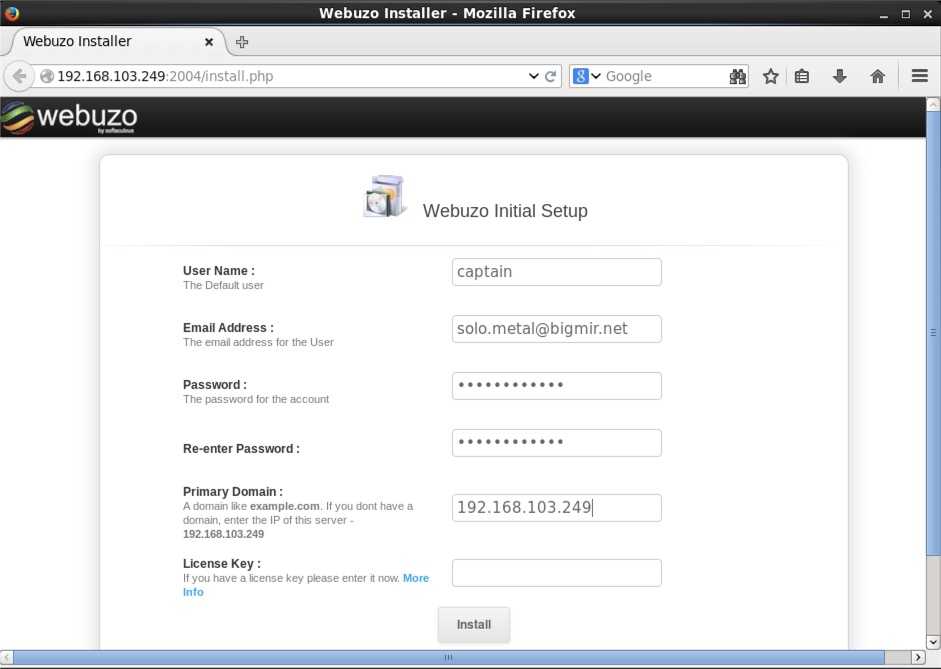
Task: Click the binoculars search icon
Action: tap(737, 76)
